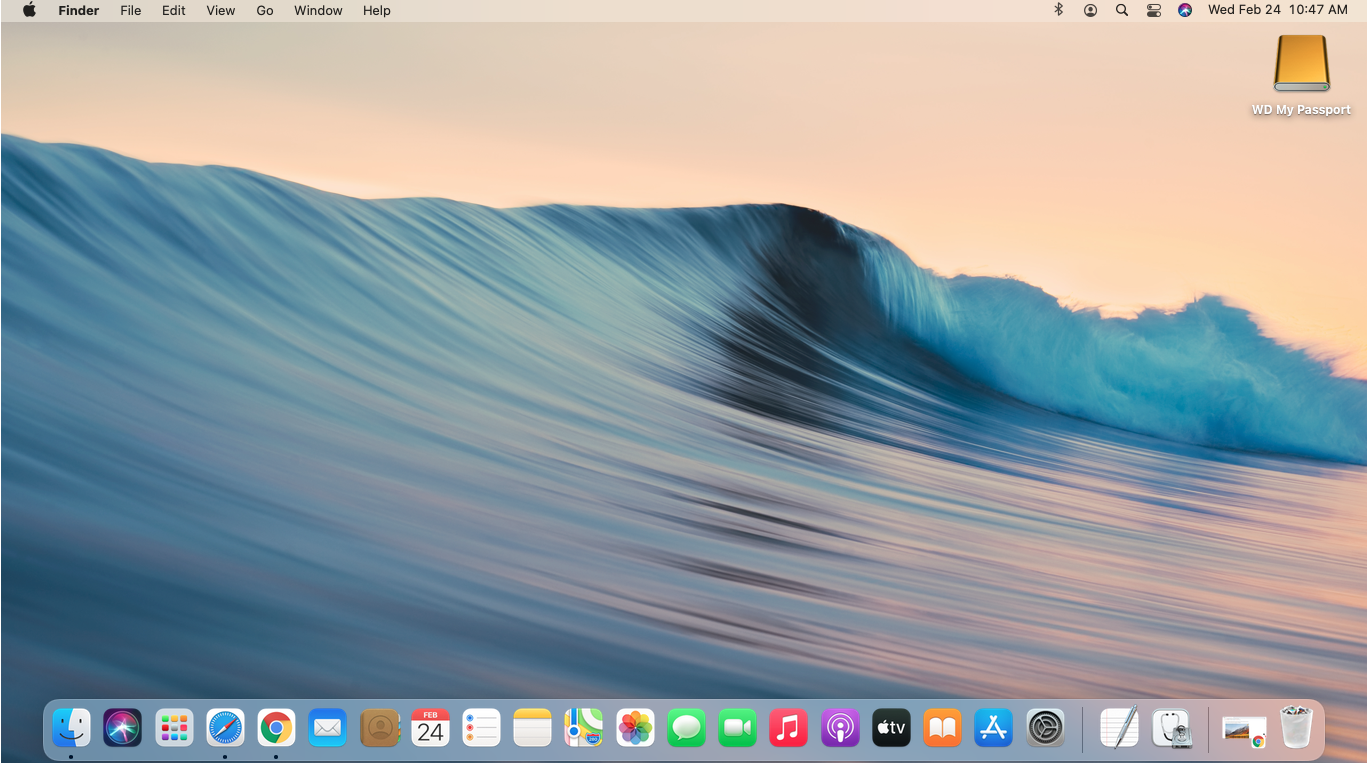Launch Apple TV from the Dock
Viewport: 1368px width, 763px height.
[x=891, y=727]
